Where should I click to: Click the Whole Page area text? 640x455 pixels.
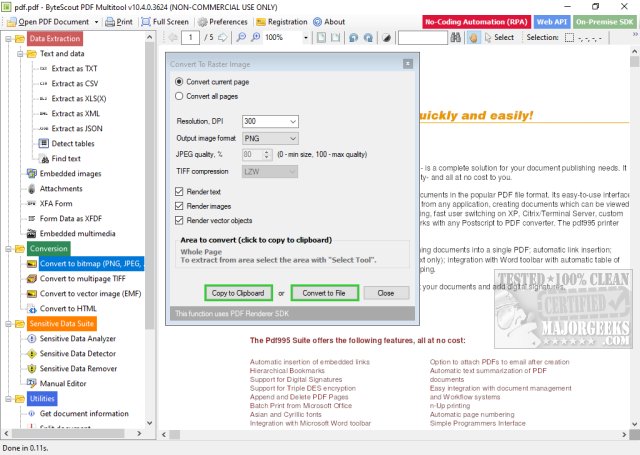201,252
